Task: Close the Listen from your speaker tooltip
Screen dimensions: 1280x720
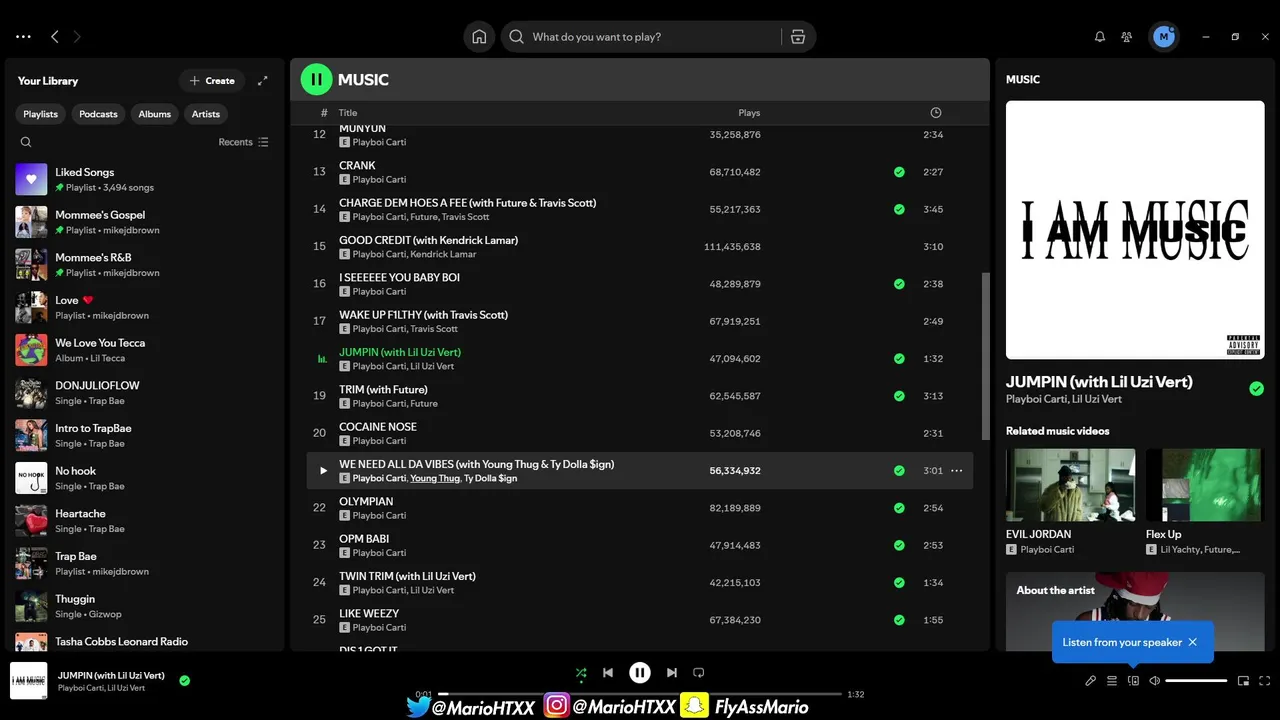Action: [x=1193, y=642]
